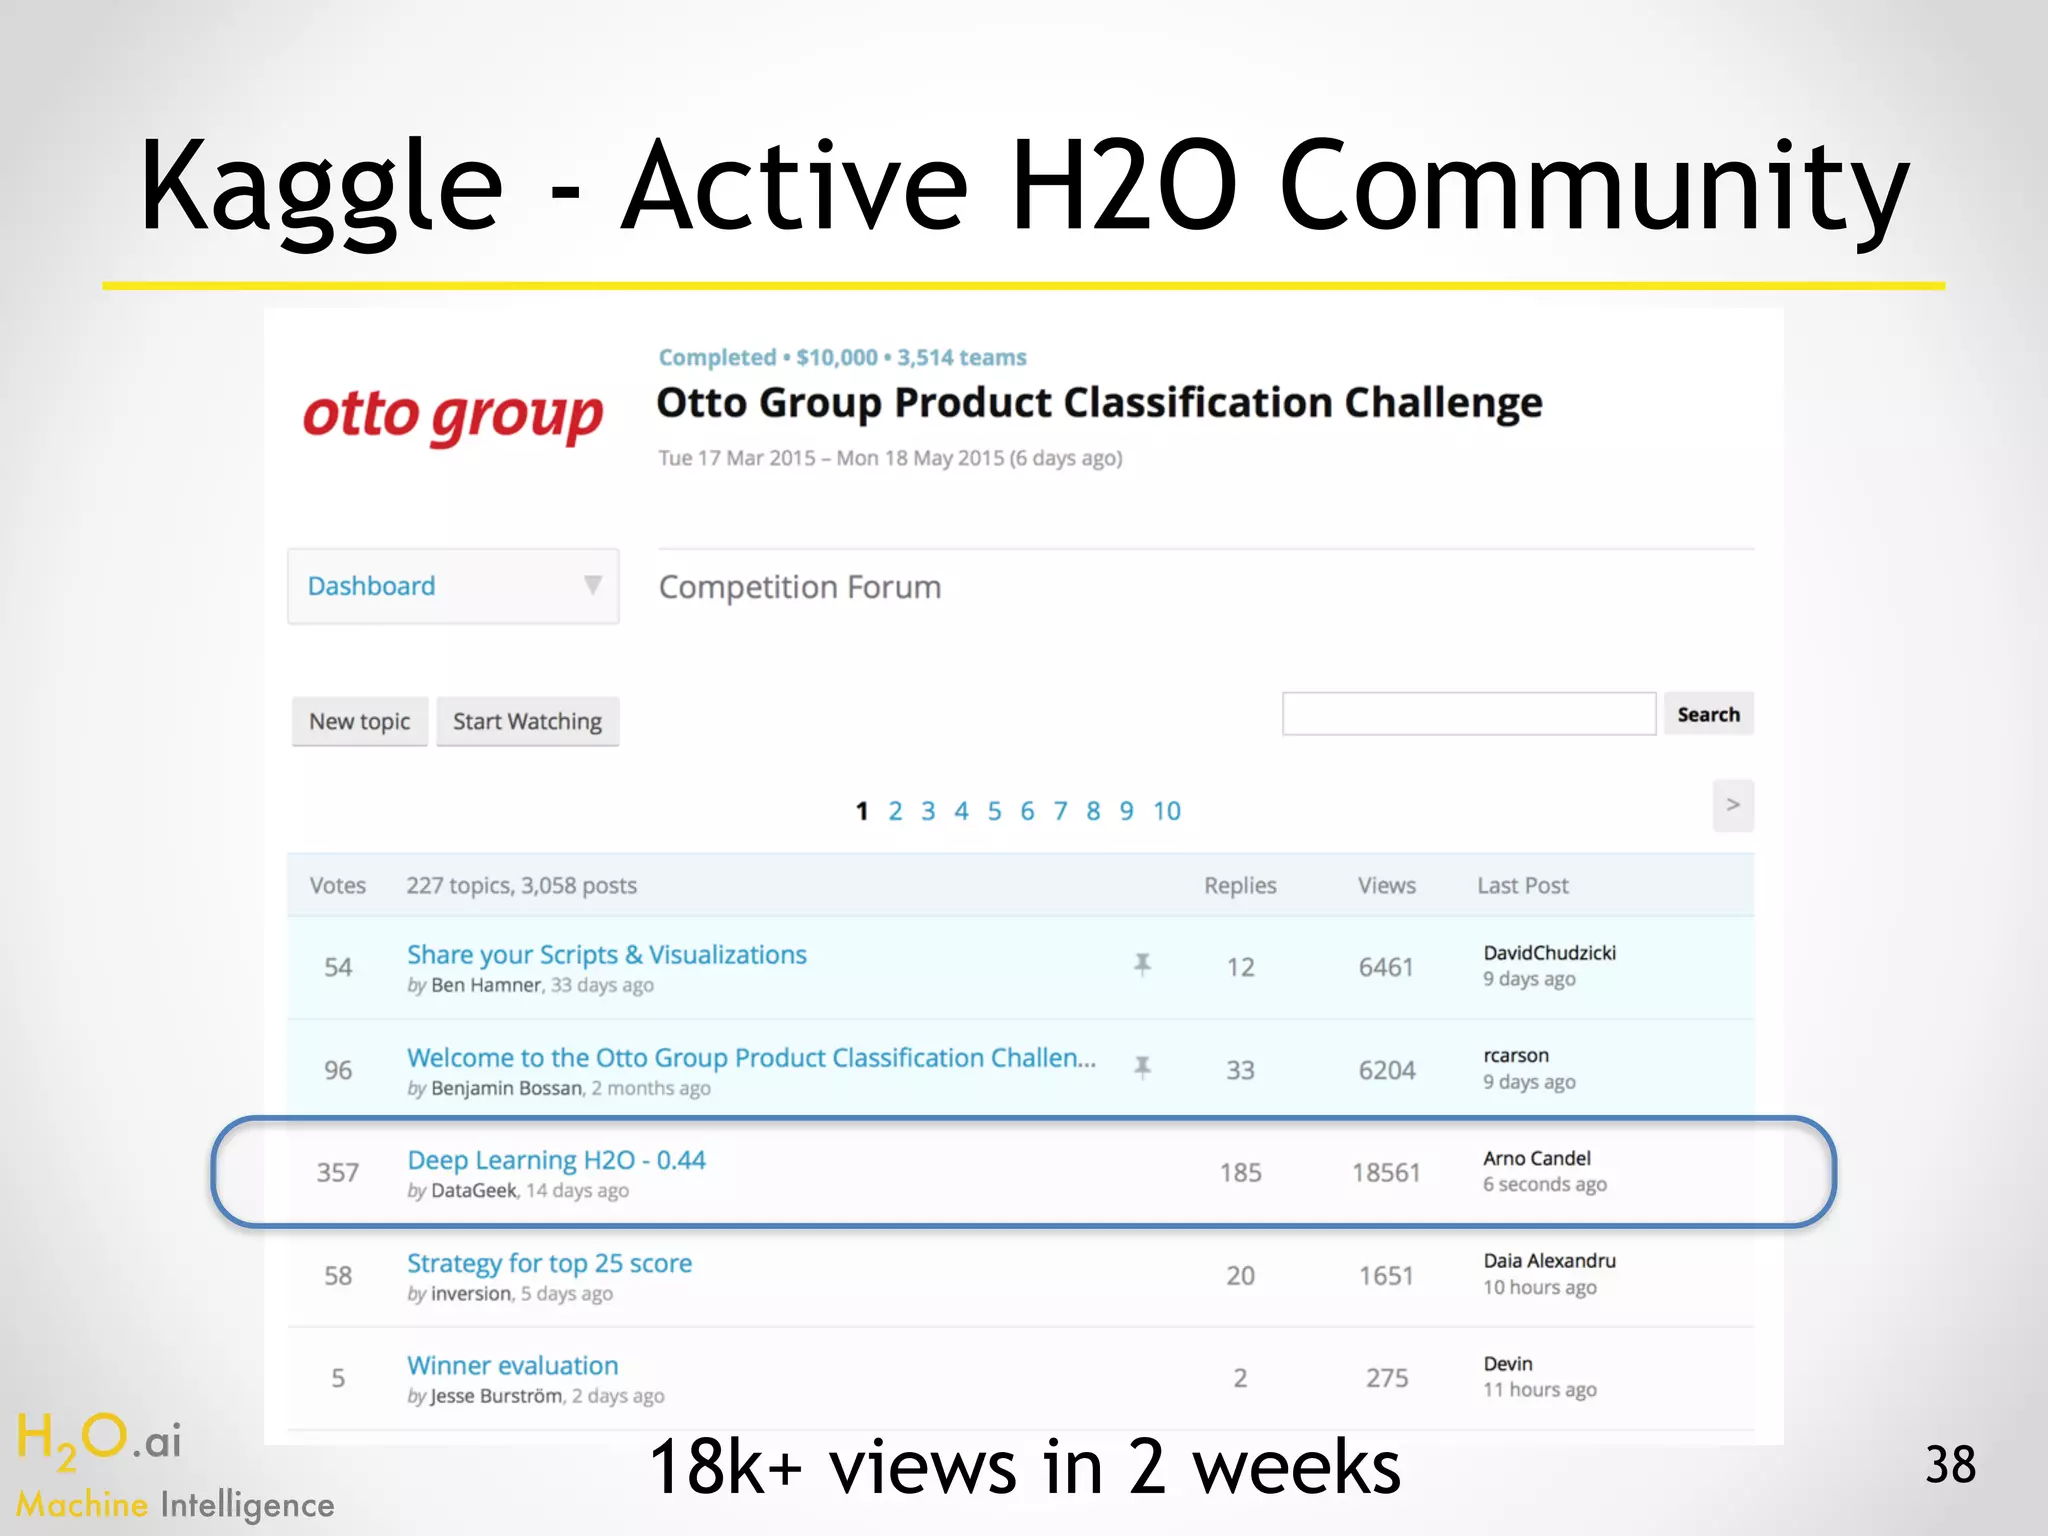
Task: Click the New topic button
Action: click(x=360, y=721)
